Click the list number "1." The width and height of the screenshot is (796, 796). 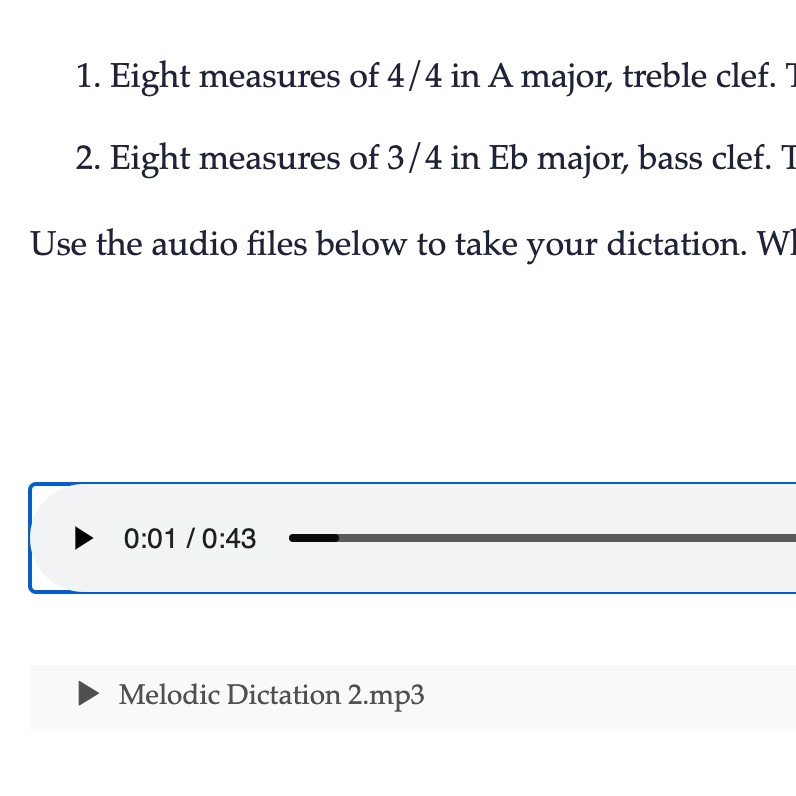point(88,77)
